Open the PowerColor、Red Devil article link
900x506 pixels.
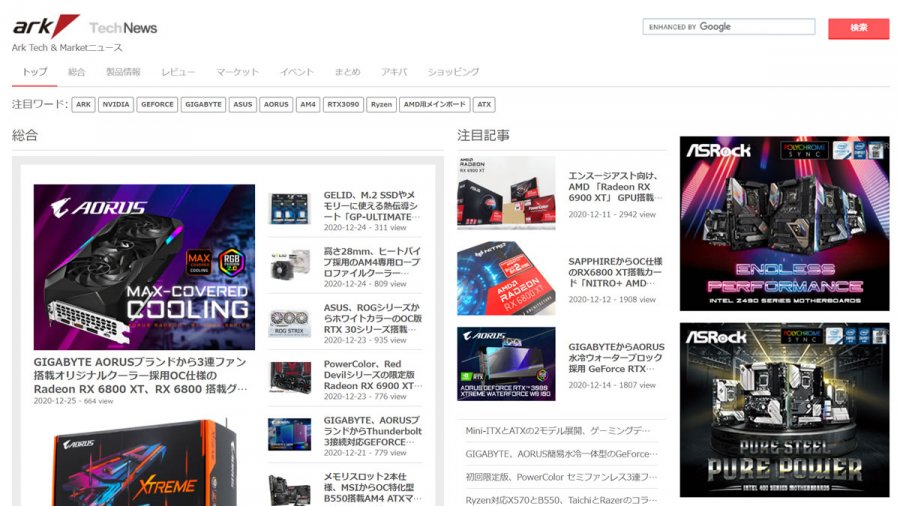point(373,375)
